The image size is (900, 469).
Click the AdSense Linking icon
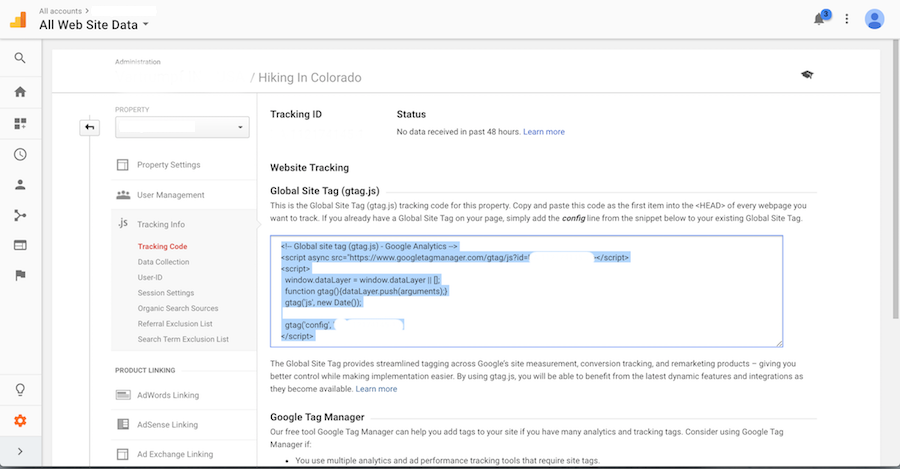[x=123, y=424]
